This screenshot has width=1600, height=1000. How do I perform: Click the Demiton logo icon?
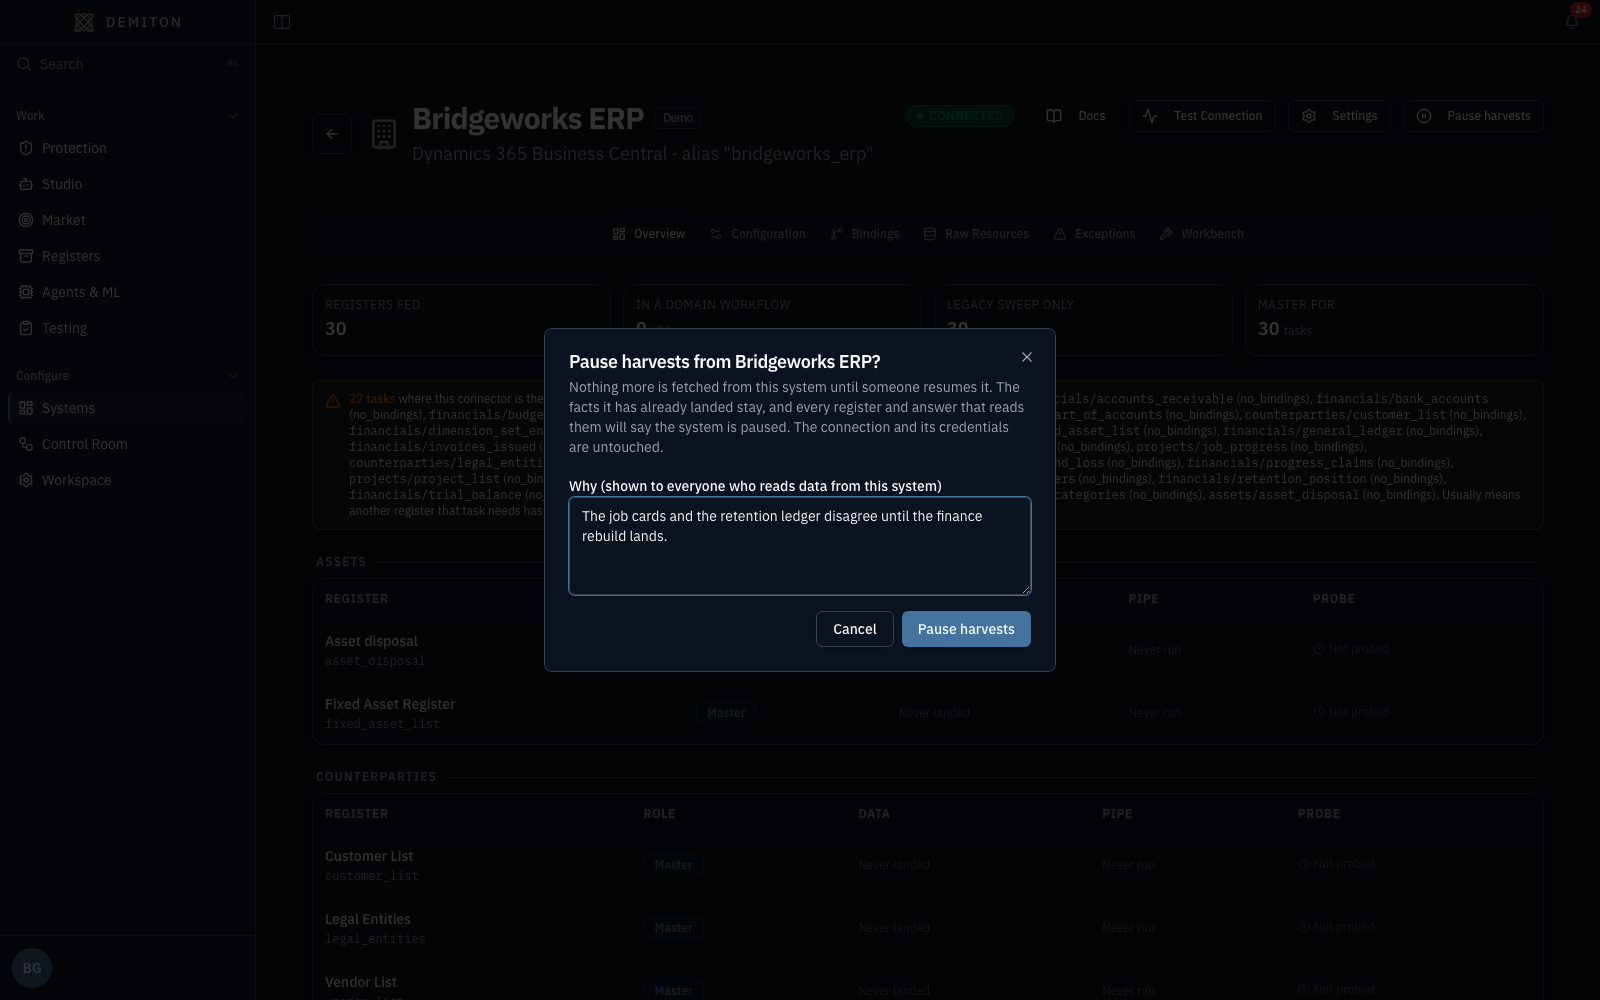point(84,22)
